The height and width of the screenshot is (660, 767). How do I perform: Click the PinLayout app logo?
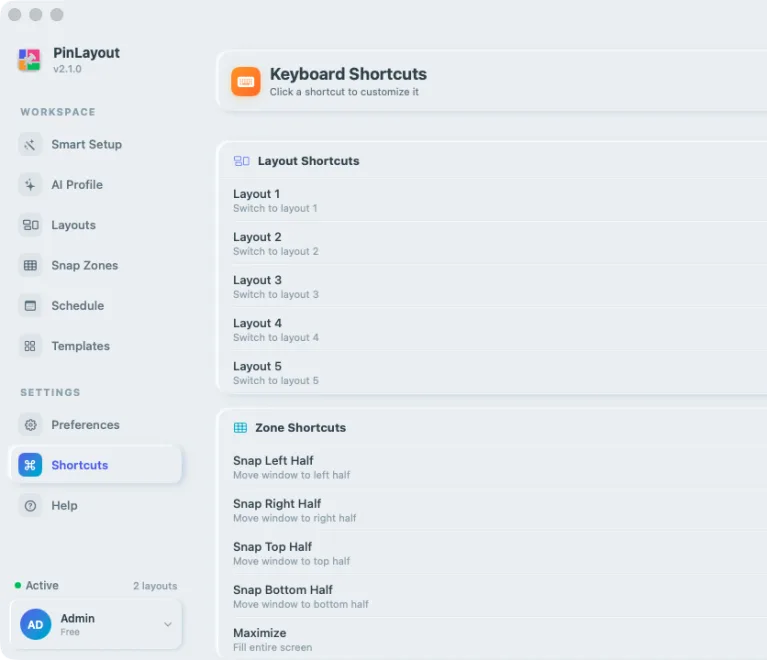[x=29, y=60]
